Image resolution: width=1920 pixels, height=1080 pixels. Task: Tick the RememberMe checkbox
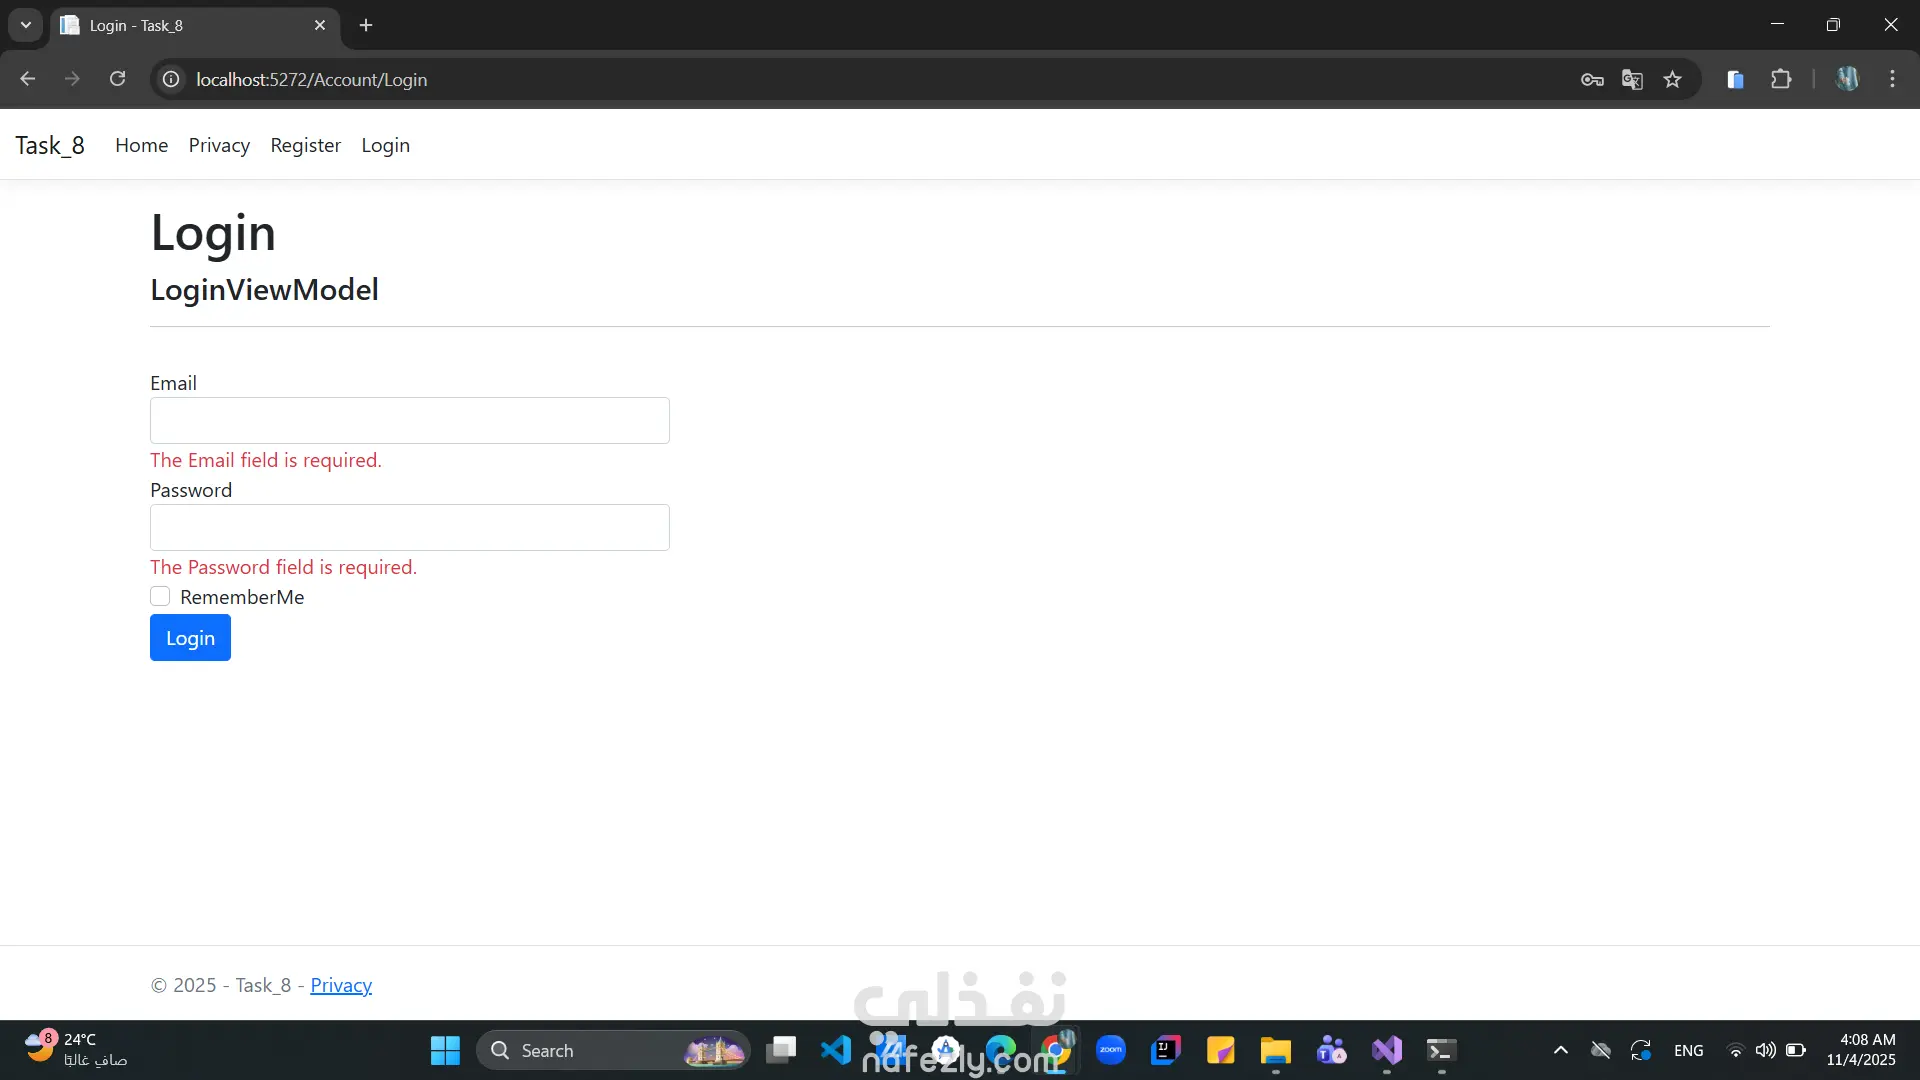tap(160, 597)
